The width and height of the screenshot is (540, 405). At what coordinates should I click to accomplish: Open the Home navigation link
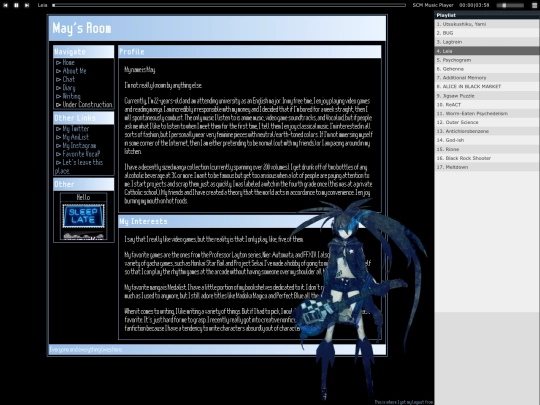point(68,62)
